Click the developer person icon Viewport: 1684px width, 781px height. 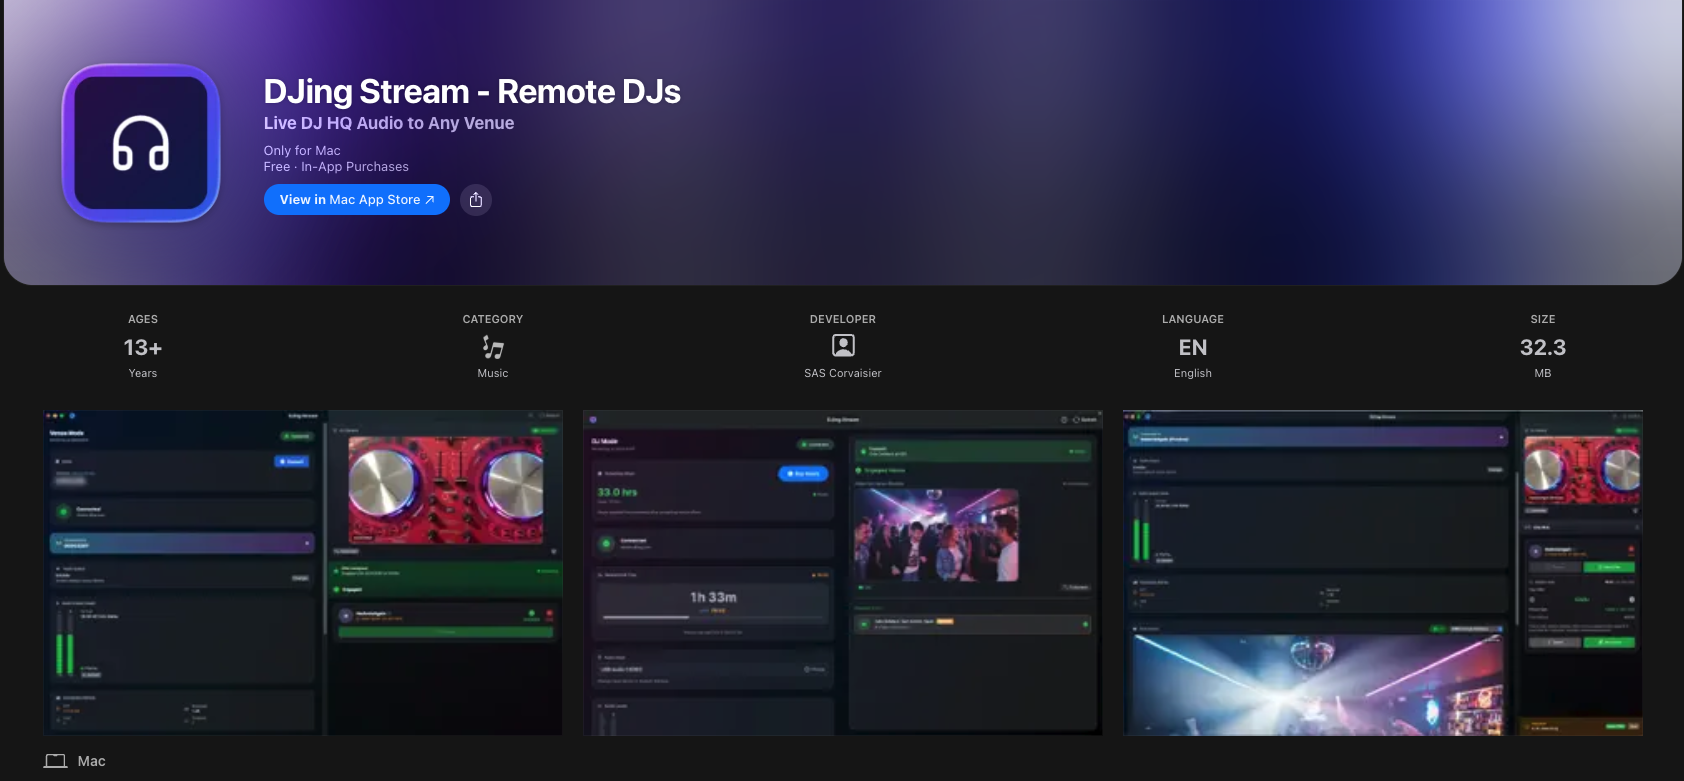(x=843, y=346)
